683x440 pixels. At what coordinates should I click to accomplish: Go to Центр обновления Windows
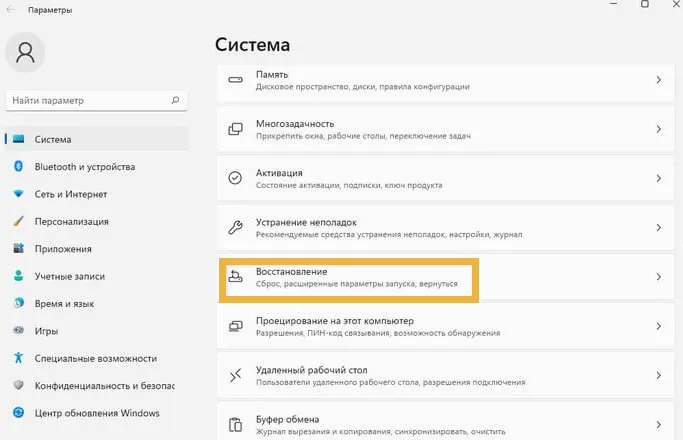[97, 413]
